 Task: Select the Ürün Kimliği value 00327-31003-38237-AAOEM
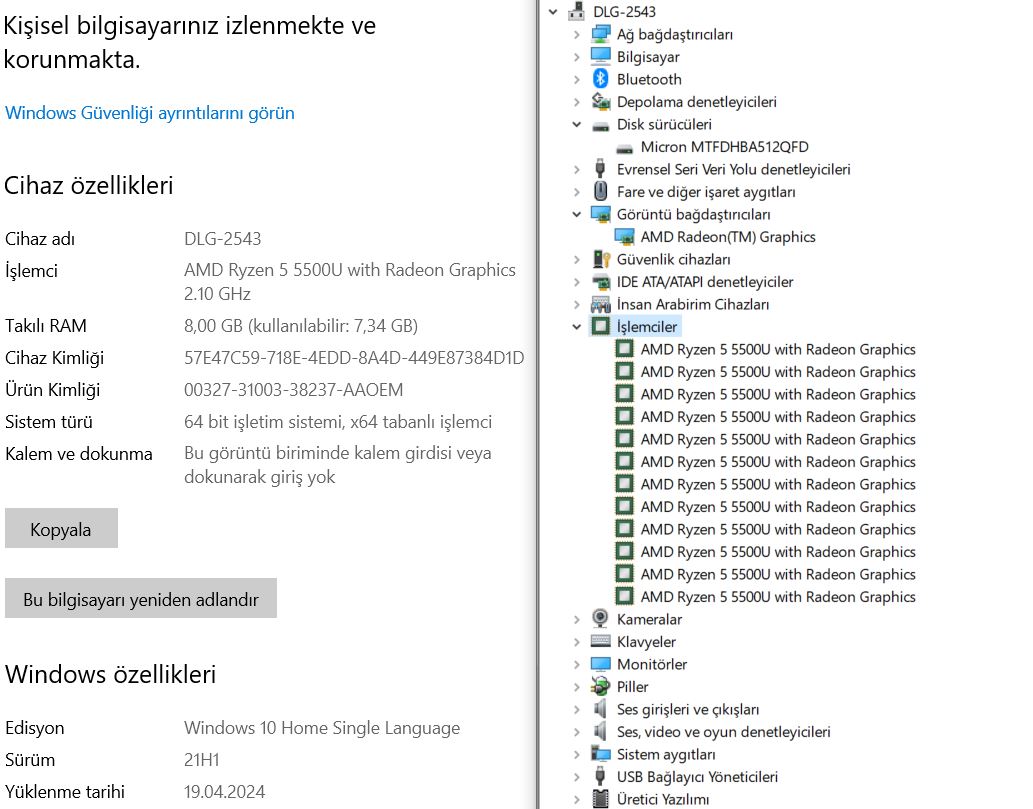point(293,390)
